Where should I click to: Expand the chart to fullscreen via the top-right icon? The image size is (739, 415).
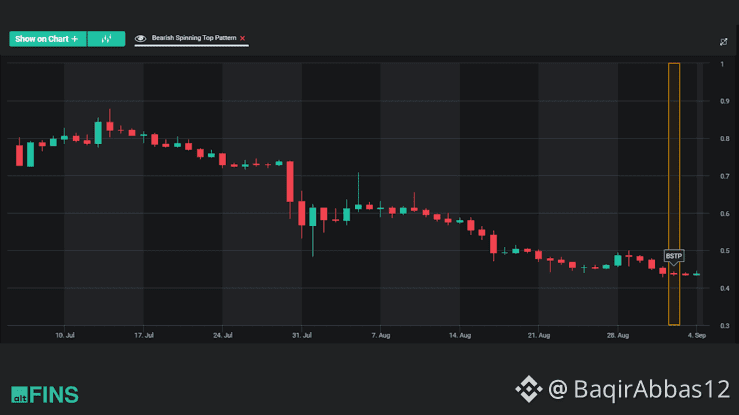[x=723, y=42]
